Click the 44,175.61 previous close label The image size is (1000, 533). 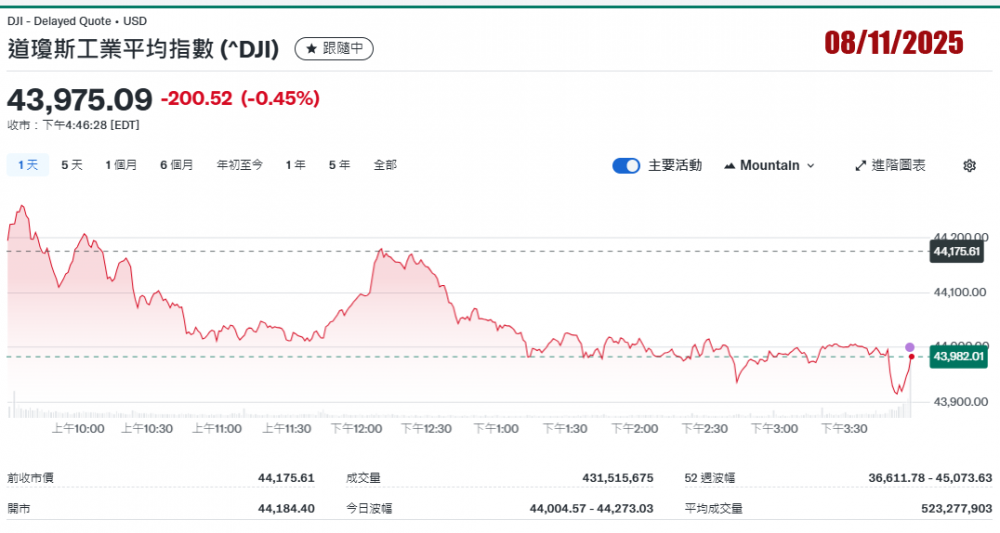(x=958, y=251)
